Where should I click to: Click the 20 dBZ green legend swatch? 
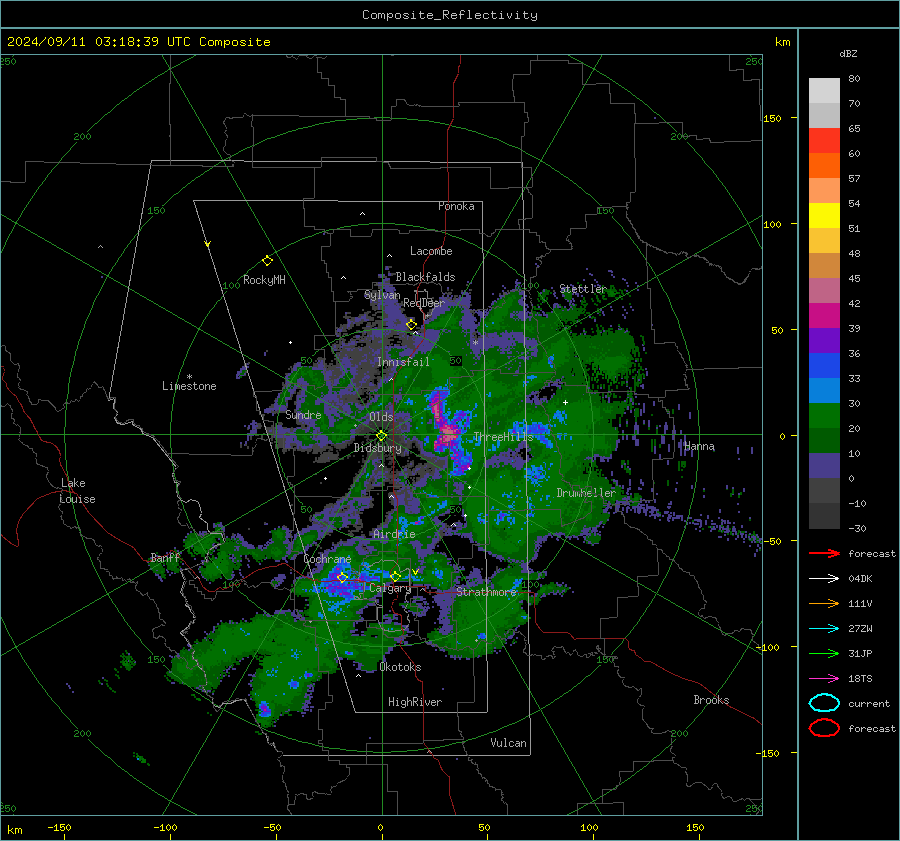pyautogui.click(x=824, y=416)
